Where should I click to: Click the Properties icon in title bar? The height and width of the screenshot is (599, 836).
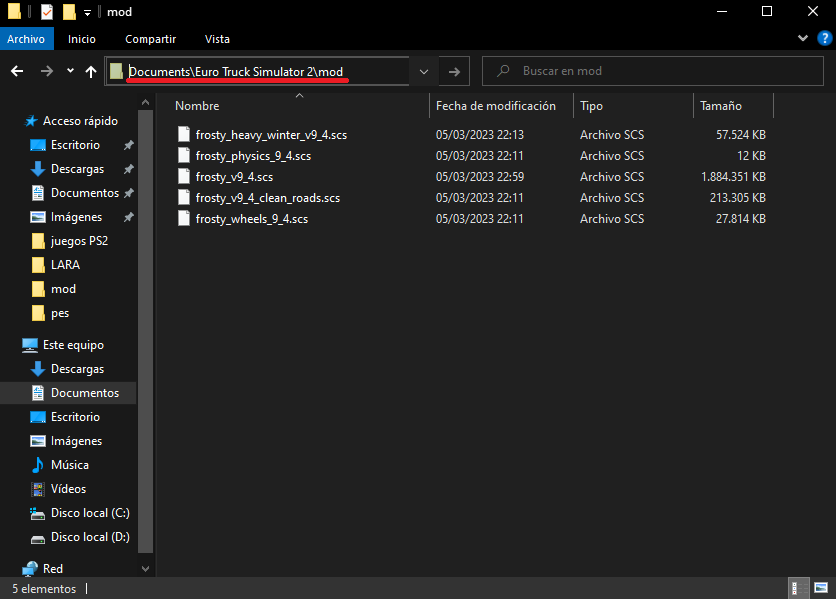(47, 12)
